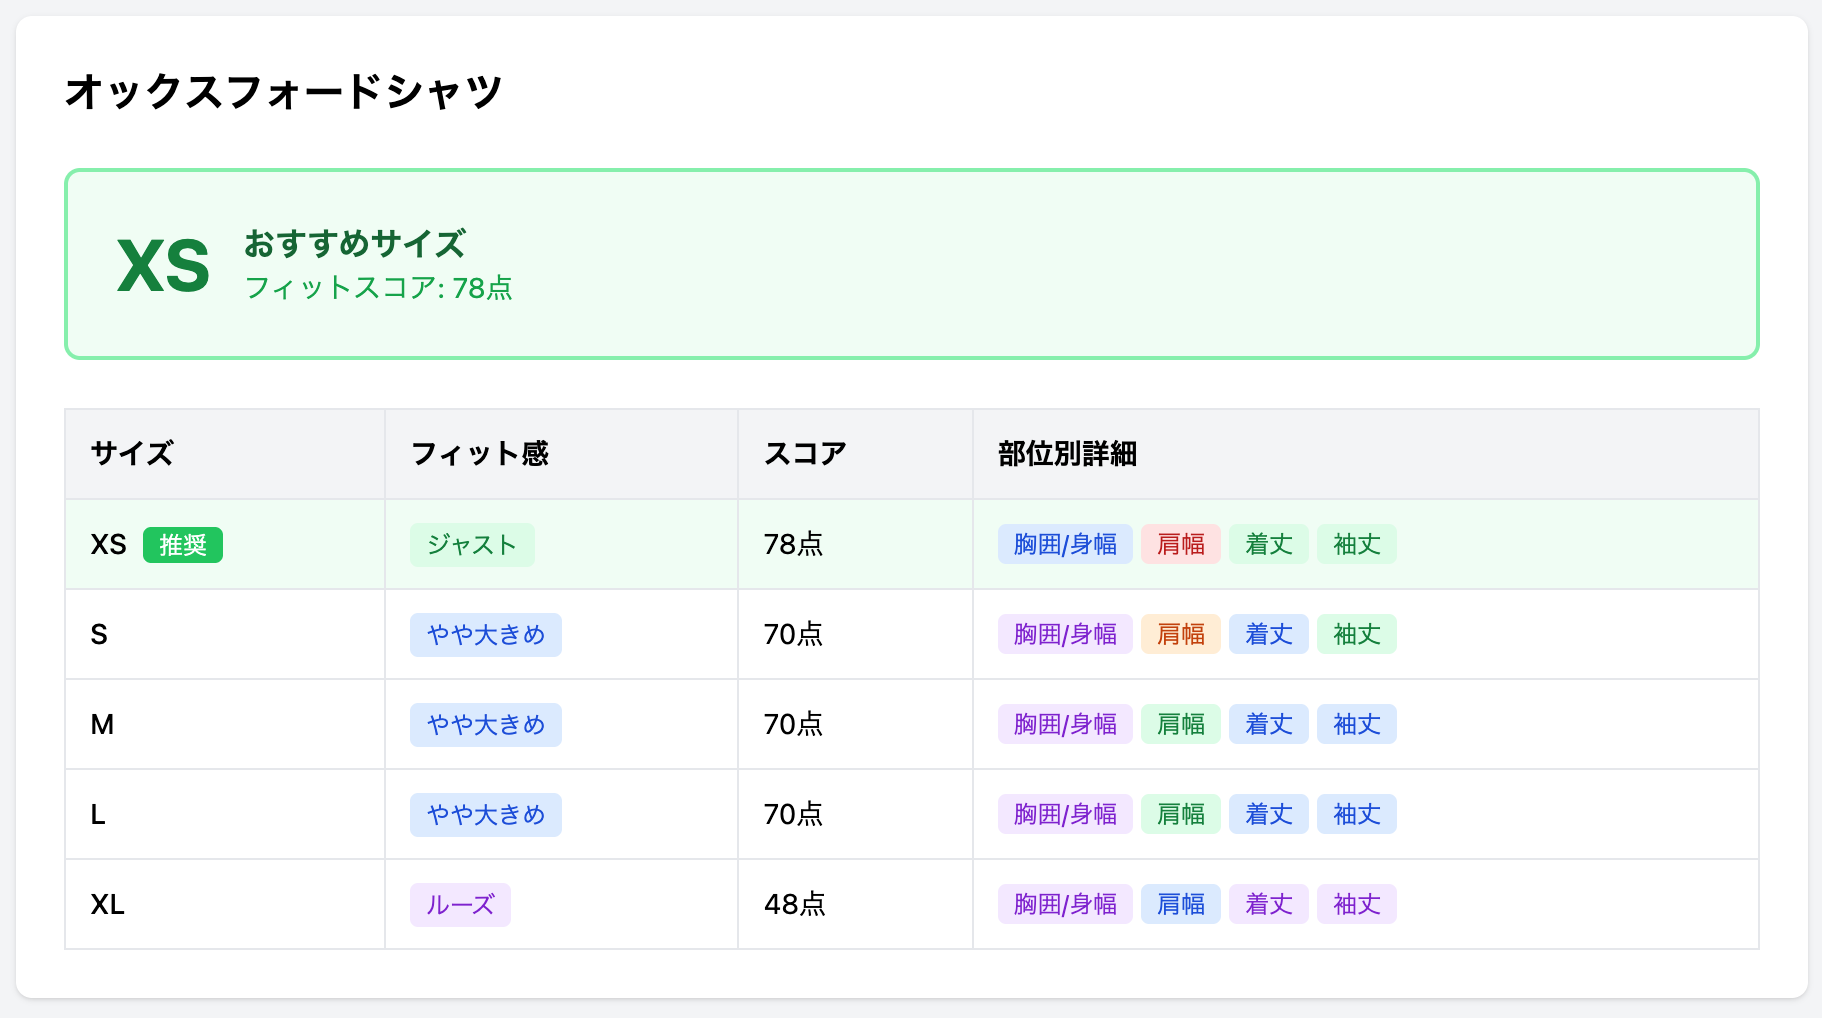Image resolution: width=1822 pixels, height=1018 pixels.
Task: Toggle the 推奨 badge next to XS
Action: (183, 544)
